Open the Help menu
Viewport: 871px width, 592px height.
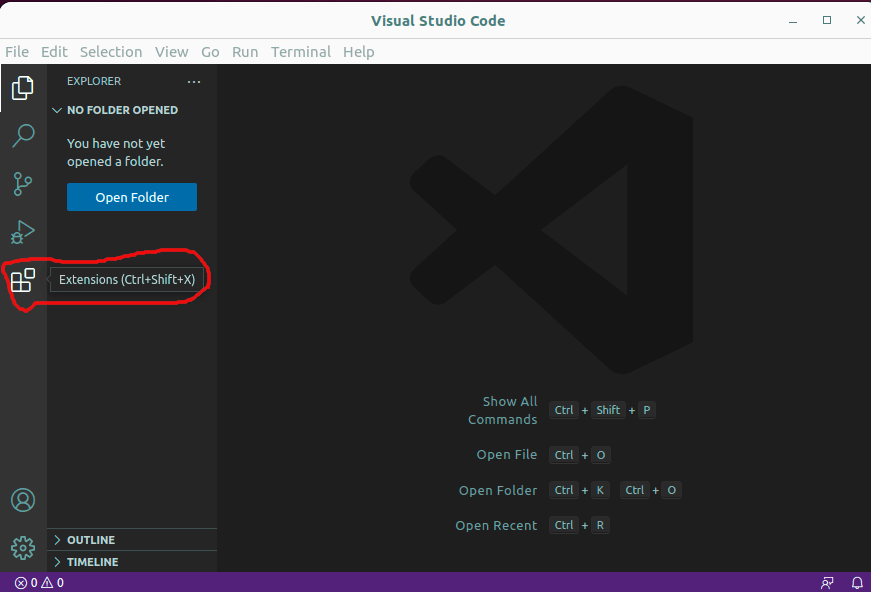359,51
